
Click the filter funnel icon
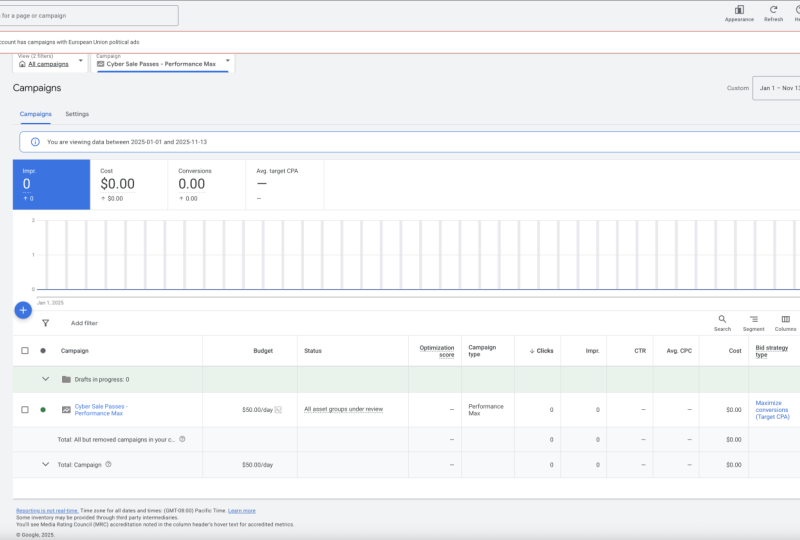[x=45, y=323]
